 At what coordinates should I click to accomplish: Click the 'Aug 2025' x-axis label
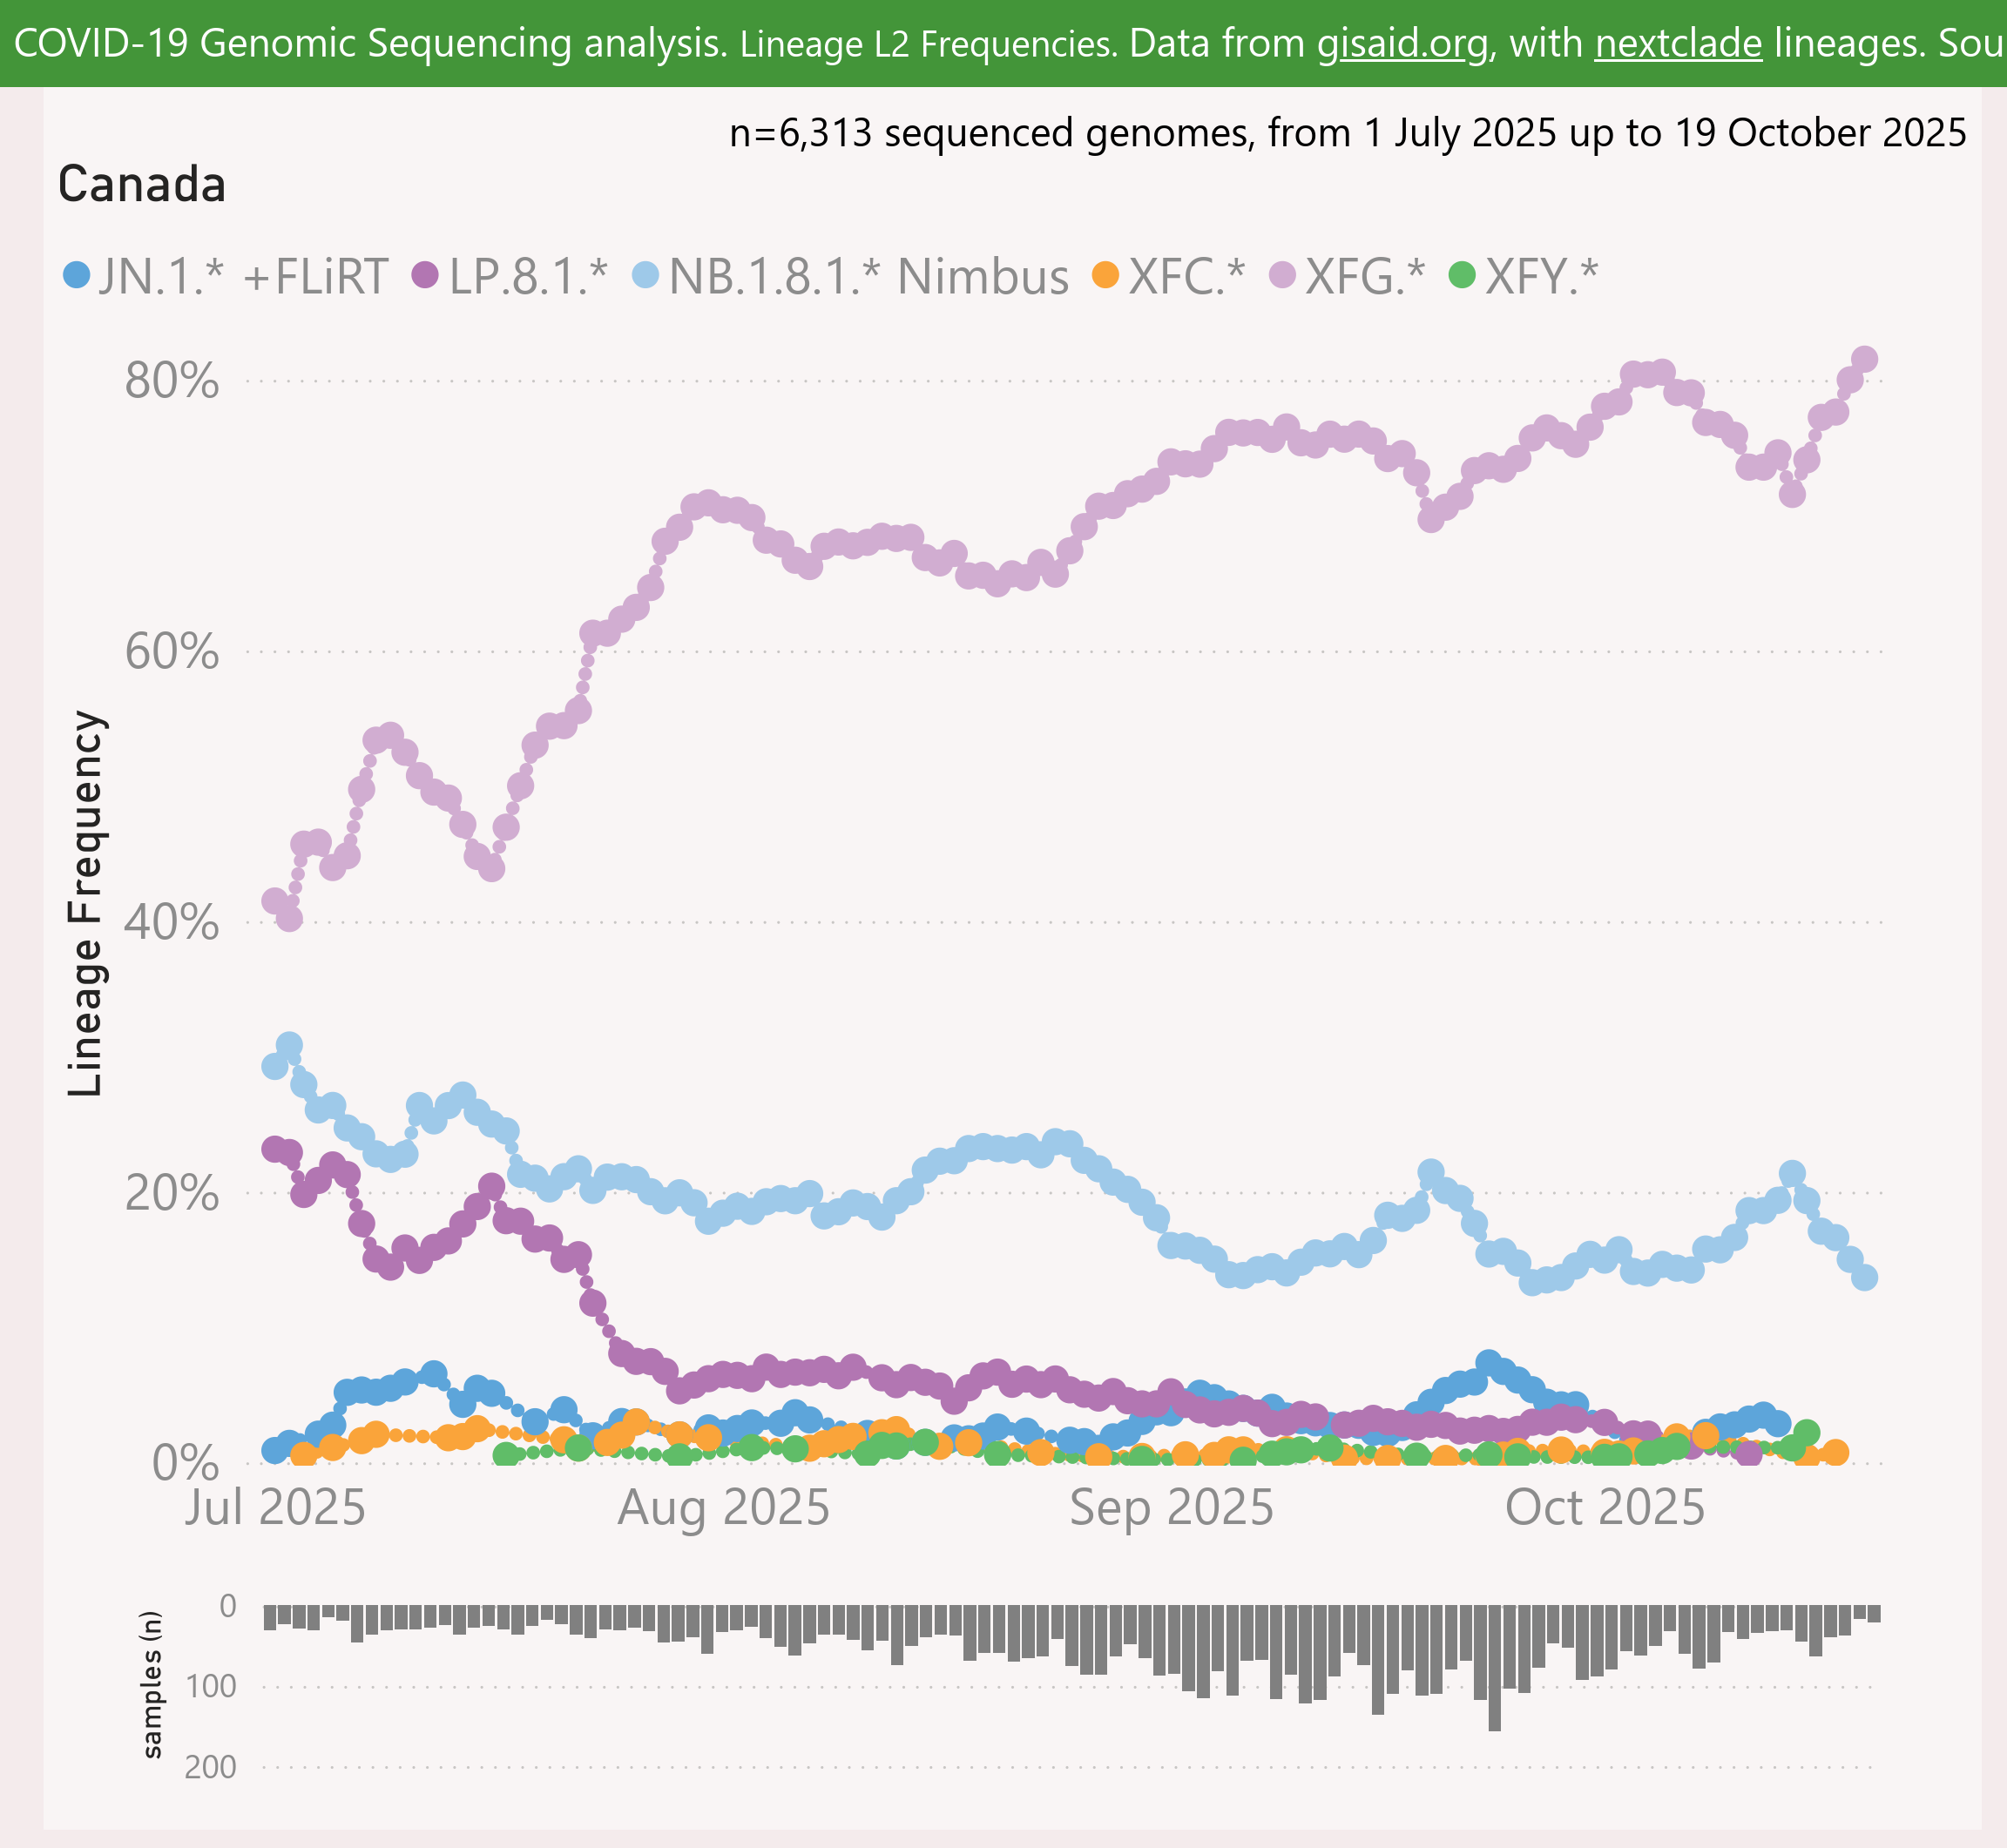pos(724,1507)
